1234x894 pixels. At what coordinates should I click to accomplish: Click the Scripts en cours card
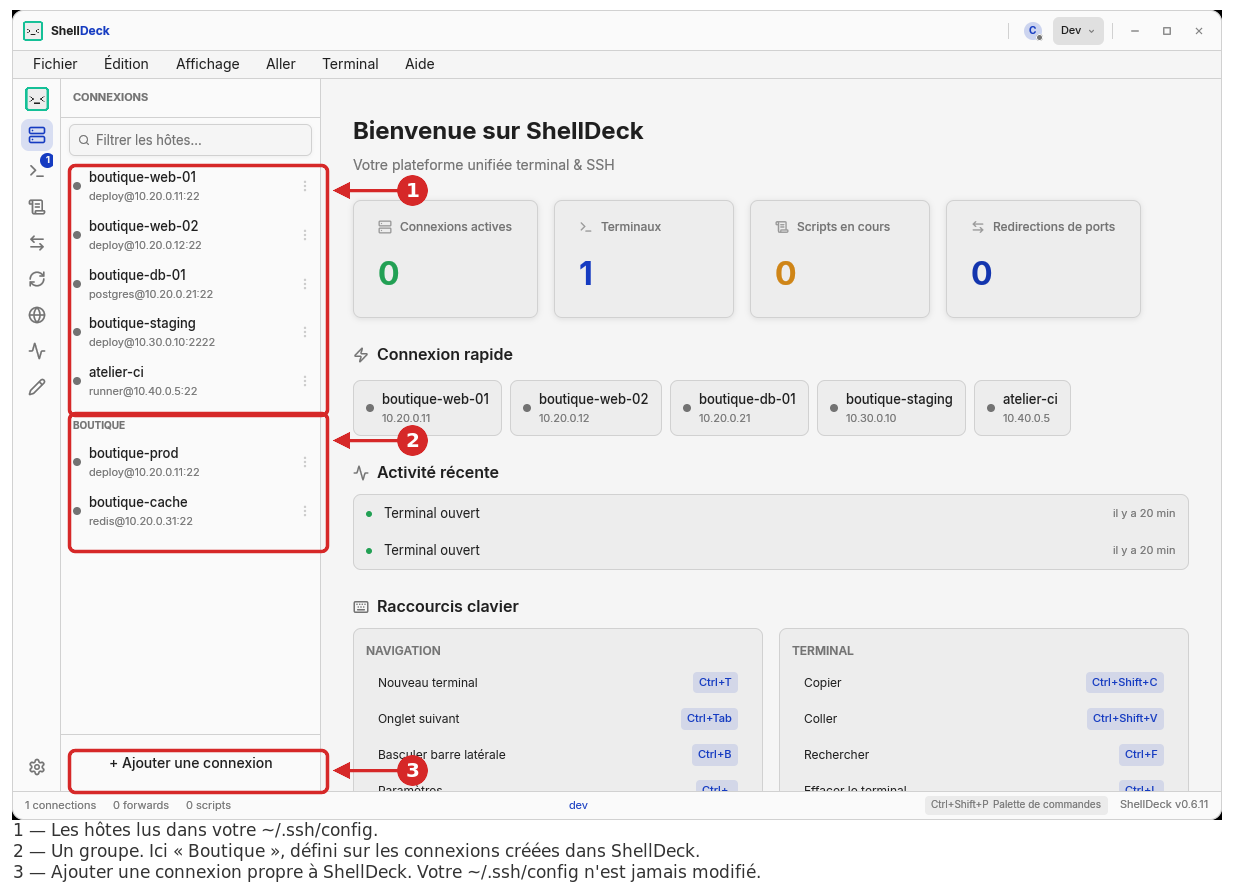(840, 259)
